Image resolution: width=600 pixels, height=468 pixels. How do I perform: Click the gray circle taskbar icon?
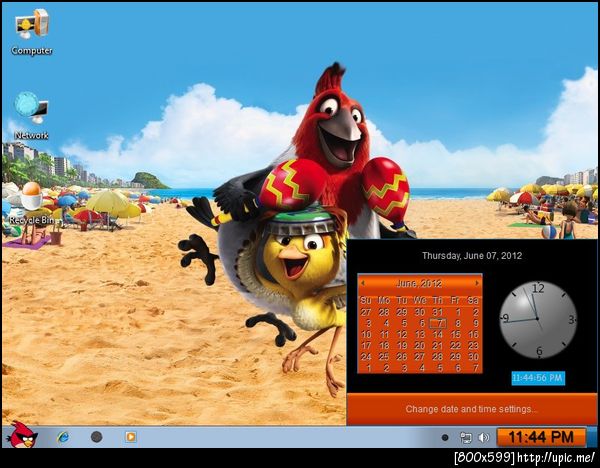click(96, 437)
